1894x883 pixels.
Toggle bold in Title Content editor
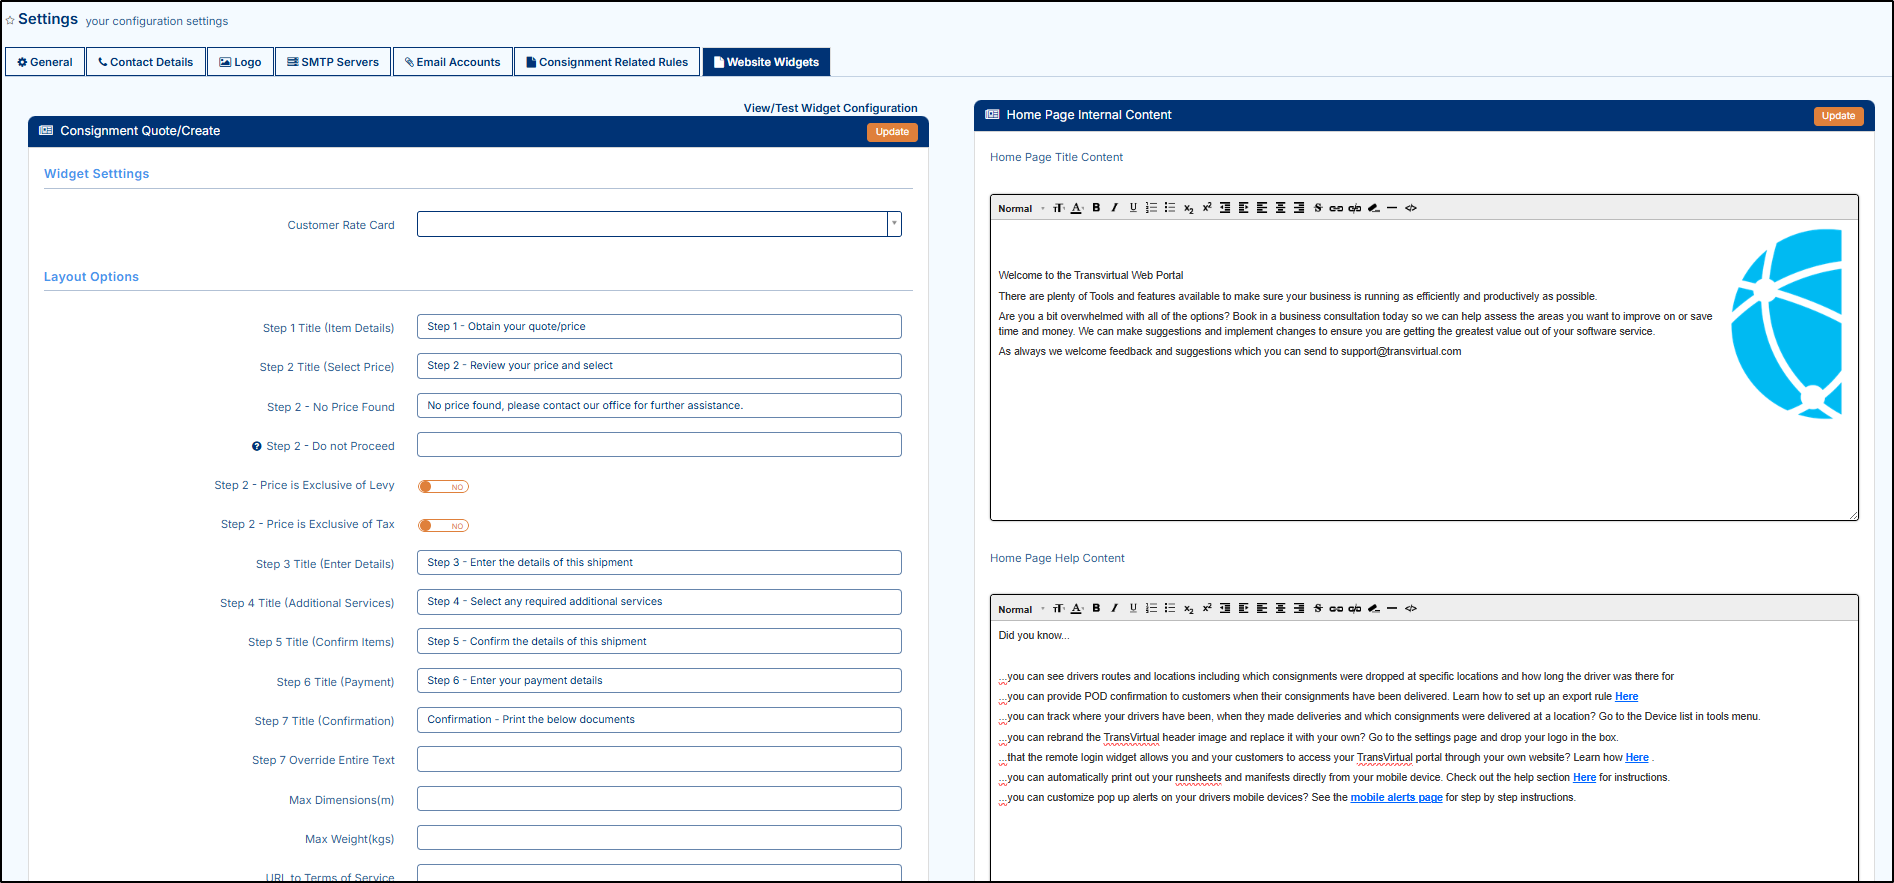point(1096,208)
